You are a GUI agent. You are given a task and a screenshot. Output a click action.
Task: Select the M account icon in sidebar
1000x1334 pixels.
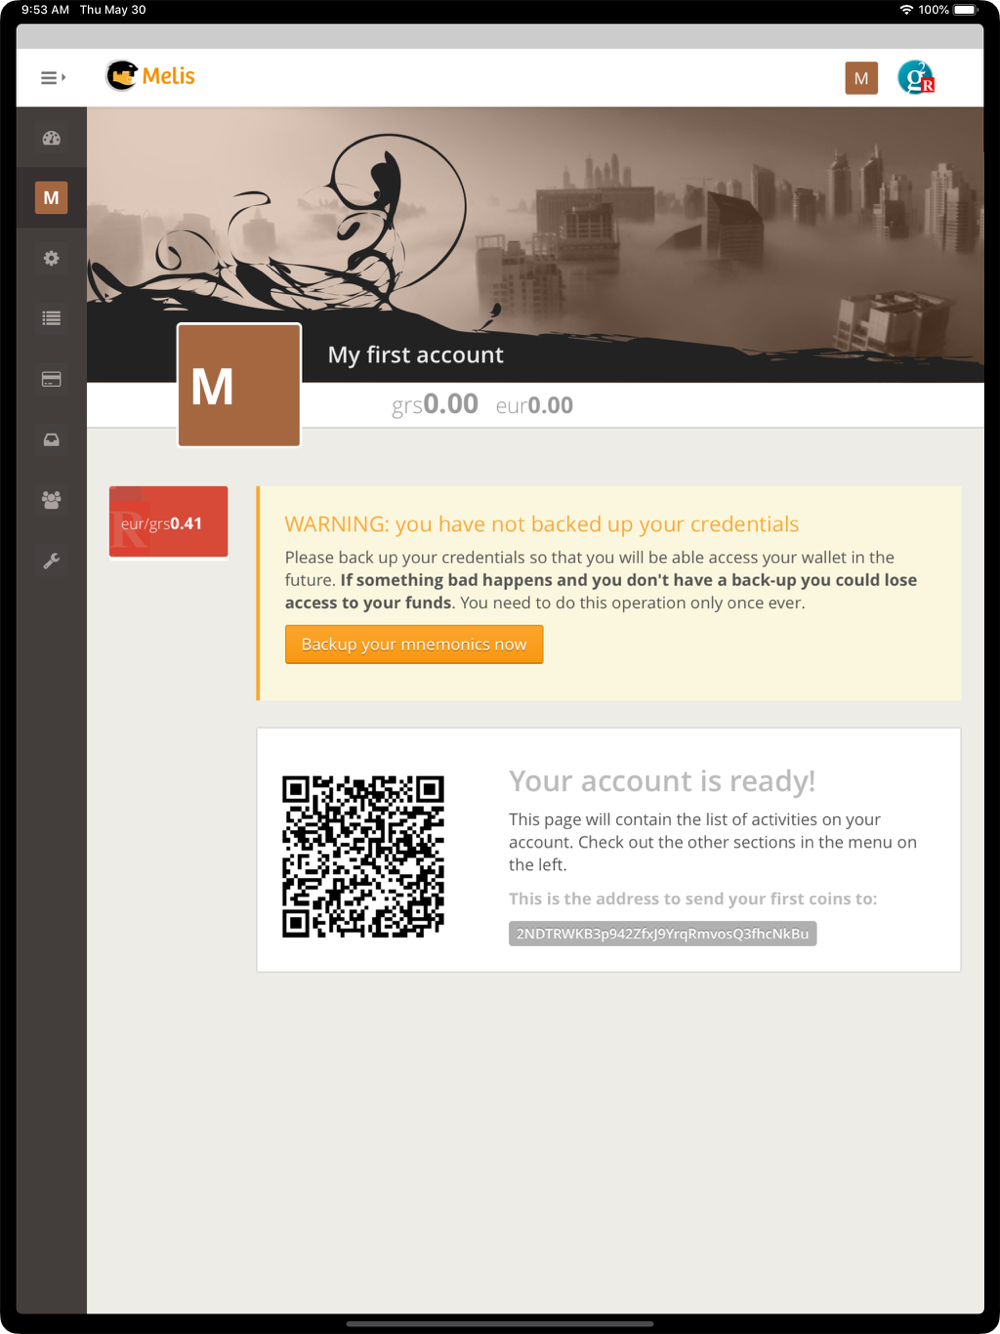pos(51,198)
